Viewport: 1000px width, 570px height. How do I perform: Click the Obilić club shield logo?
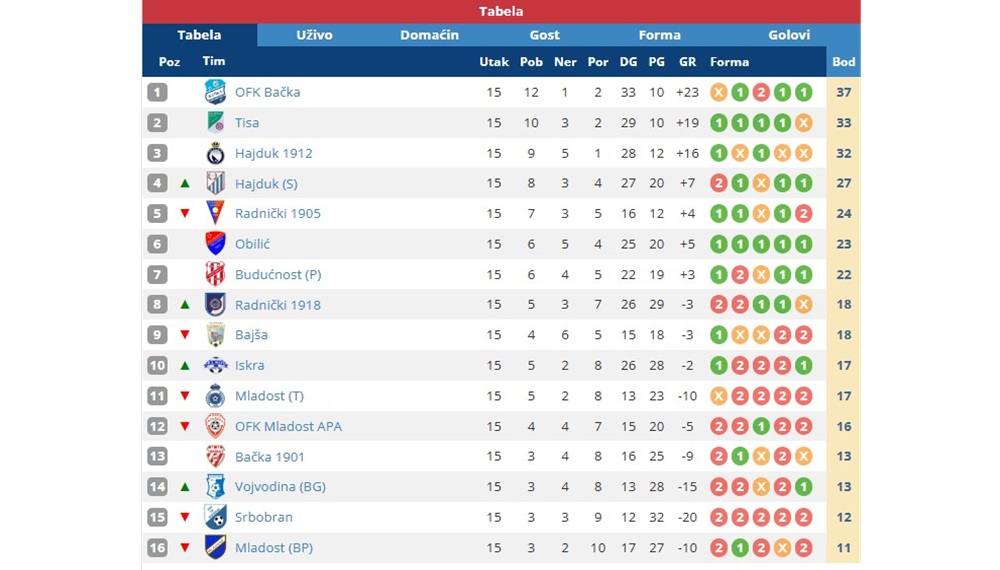215,244
